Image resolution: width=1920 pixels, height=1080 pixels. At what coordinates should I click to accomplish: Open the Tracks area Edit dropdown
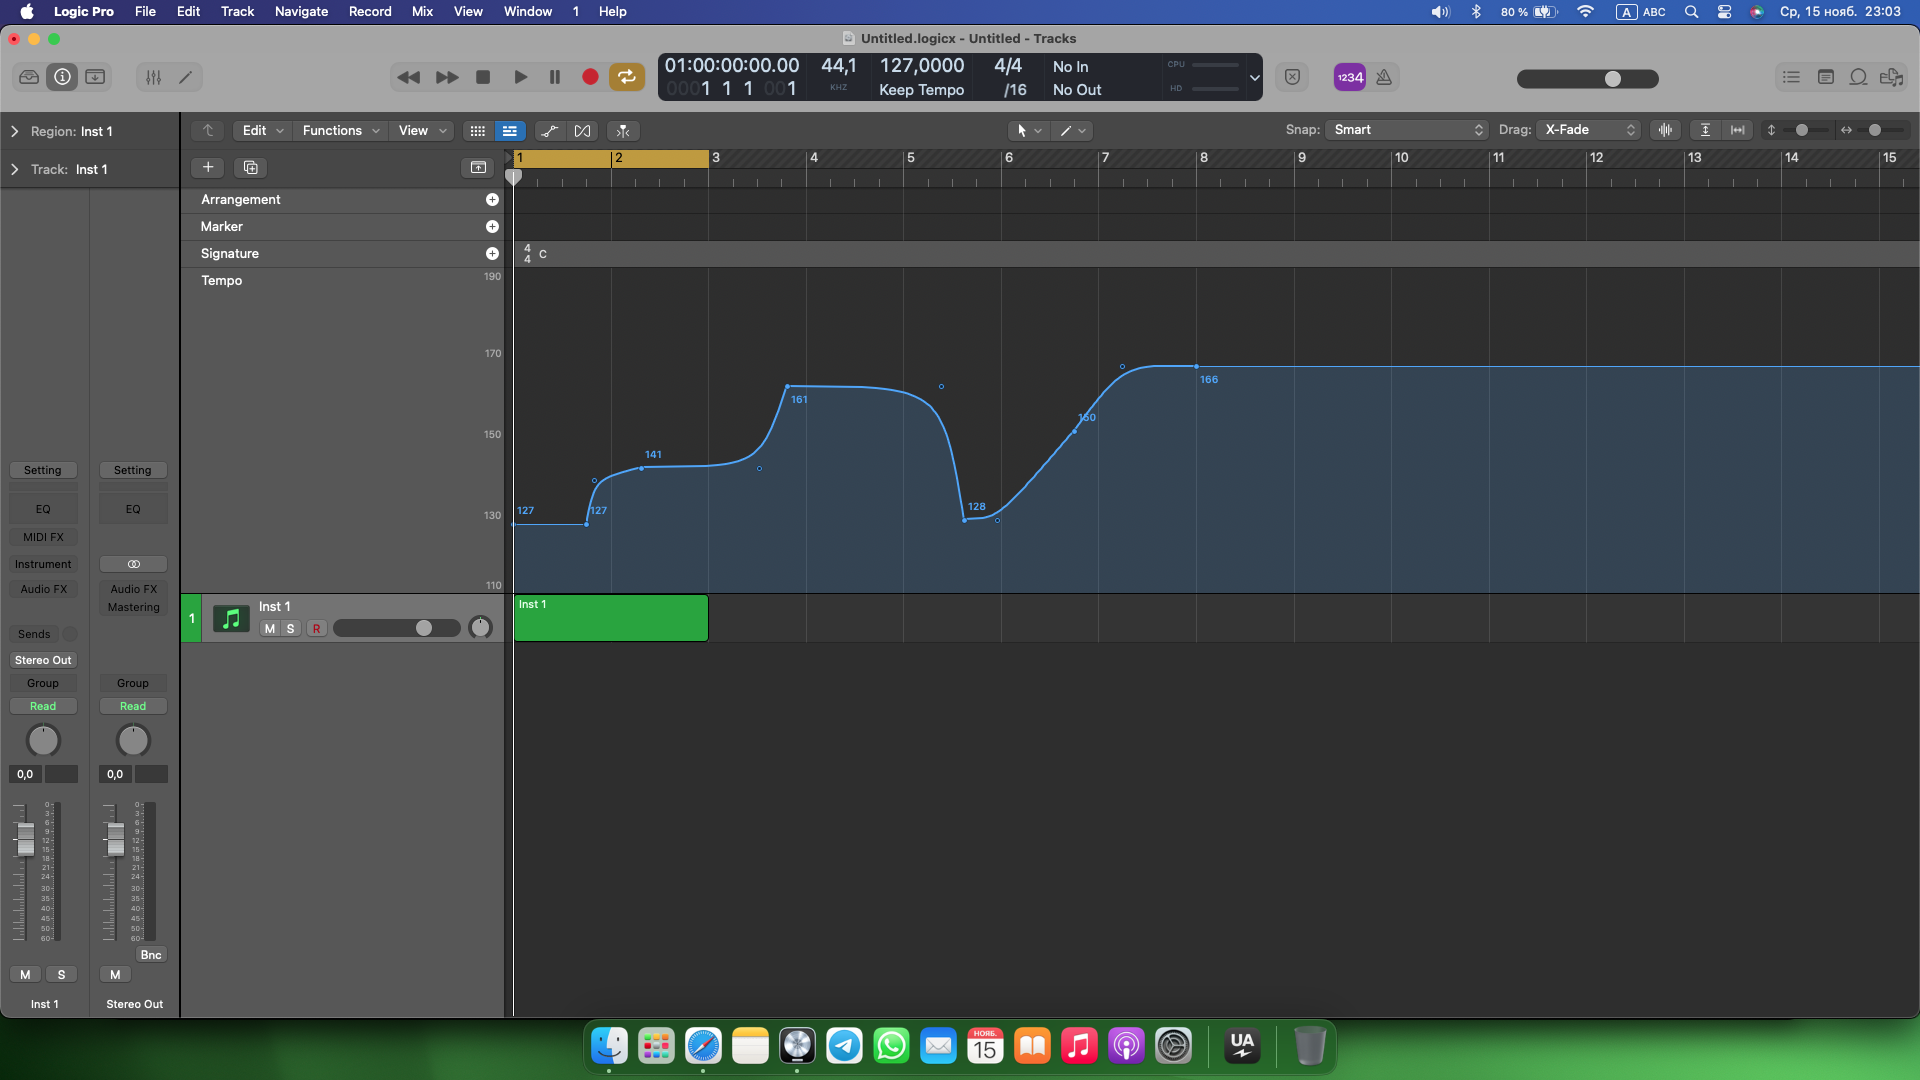(262, 131)
